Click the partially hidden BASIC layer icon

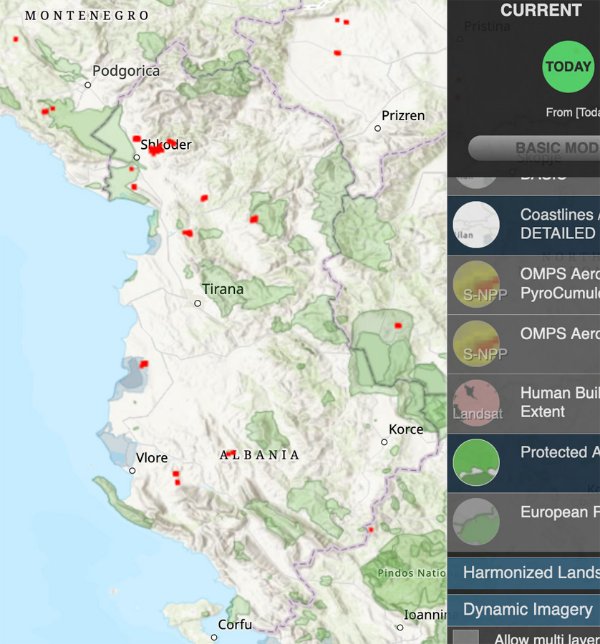476,178
